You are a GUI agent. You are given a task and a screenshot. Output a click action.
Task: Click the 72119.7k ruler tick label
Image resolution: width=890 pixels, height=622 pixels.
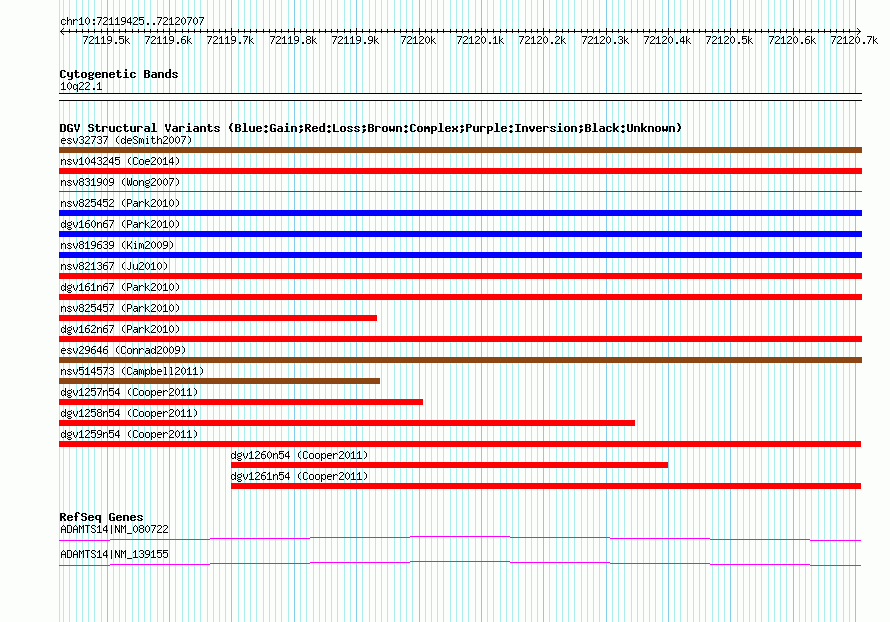coord(230,40)
